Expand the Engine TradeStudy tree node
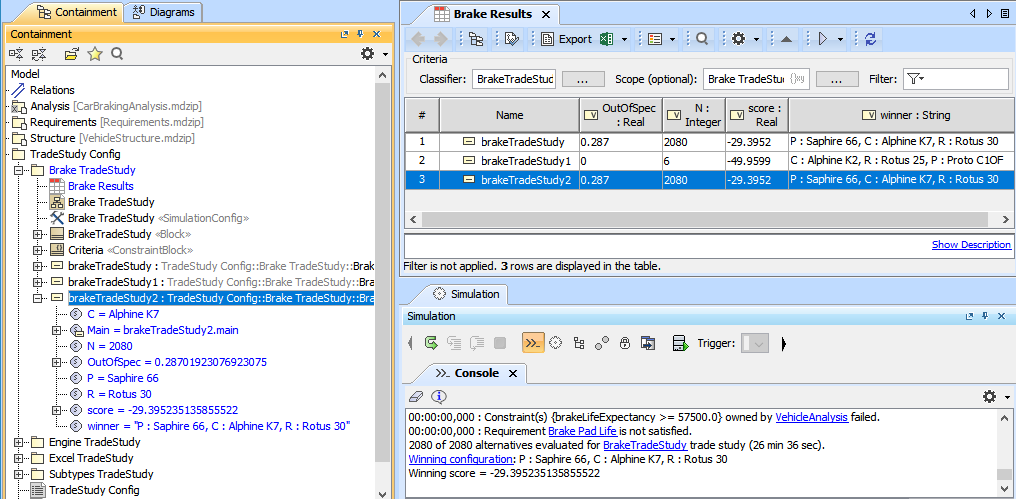This screenshot has height=499, width=1016. click(x=20, y=442)
